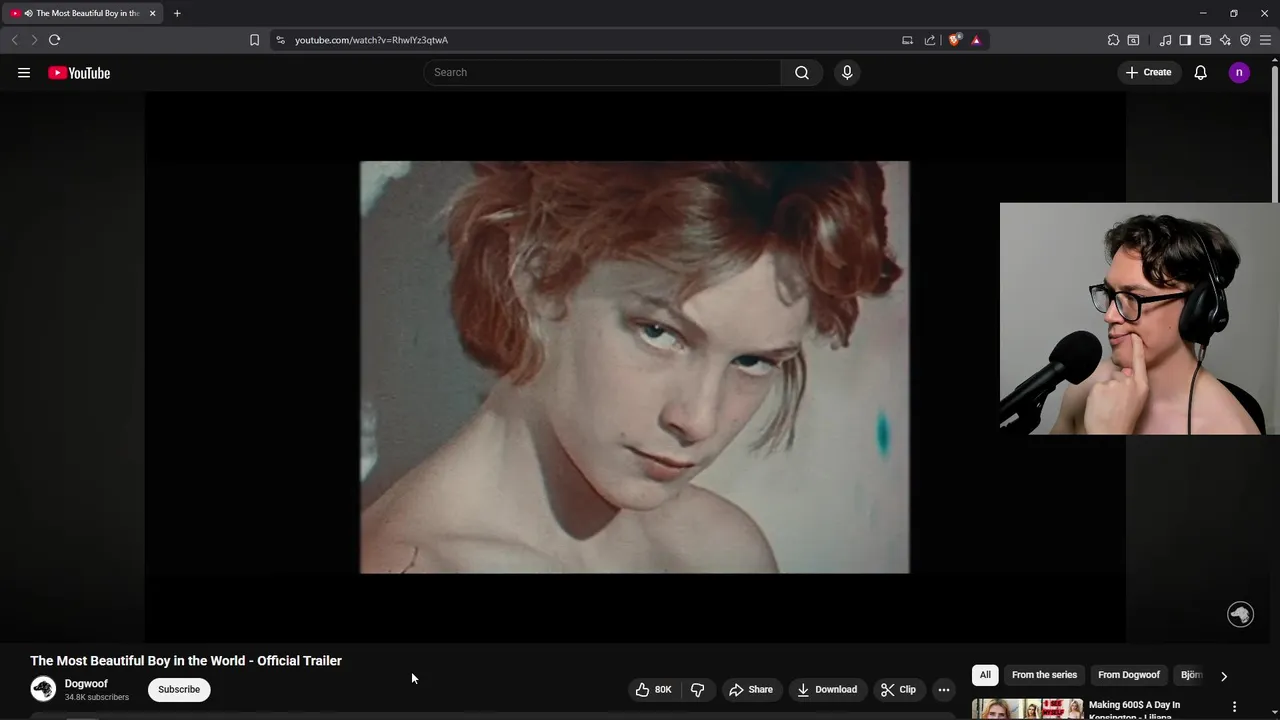The image size is (1280, 720).
Task: Open the more actions ellipsis menu
Action: point(944,689)
